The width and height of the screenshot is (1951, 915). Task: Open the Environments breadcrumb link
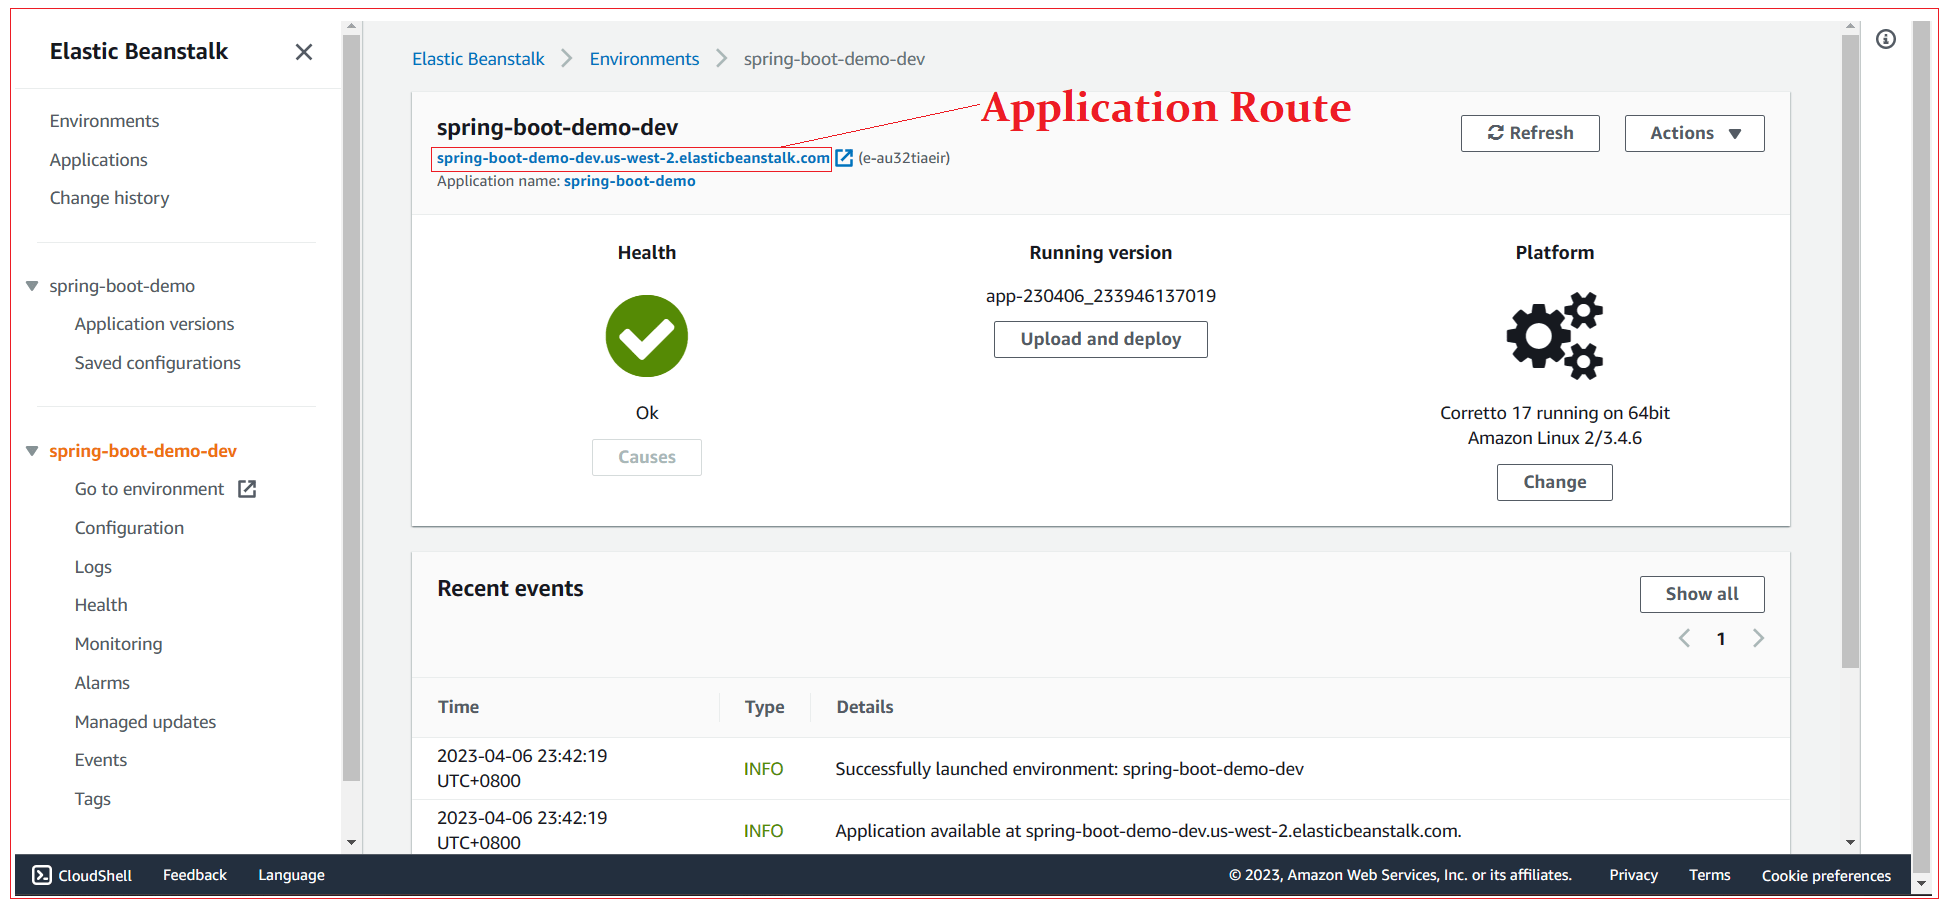[644, 58]
